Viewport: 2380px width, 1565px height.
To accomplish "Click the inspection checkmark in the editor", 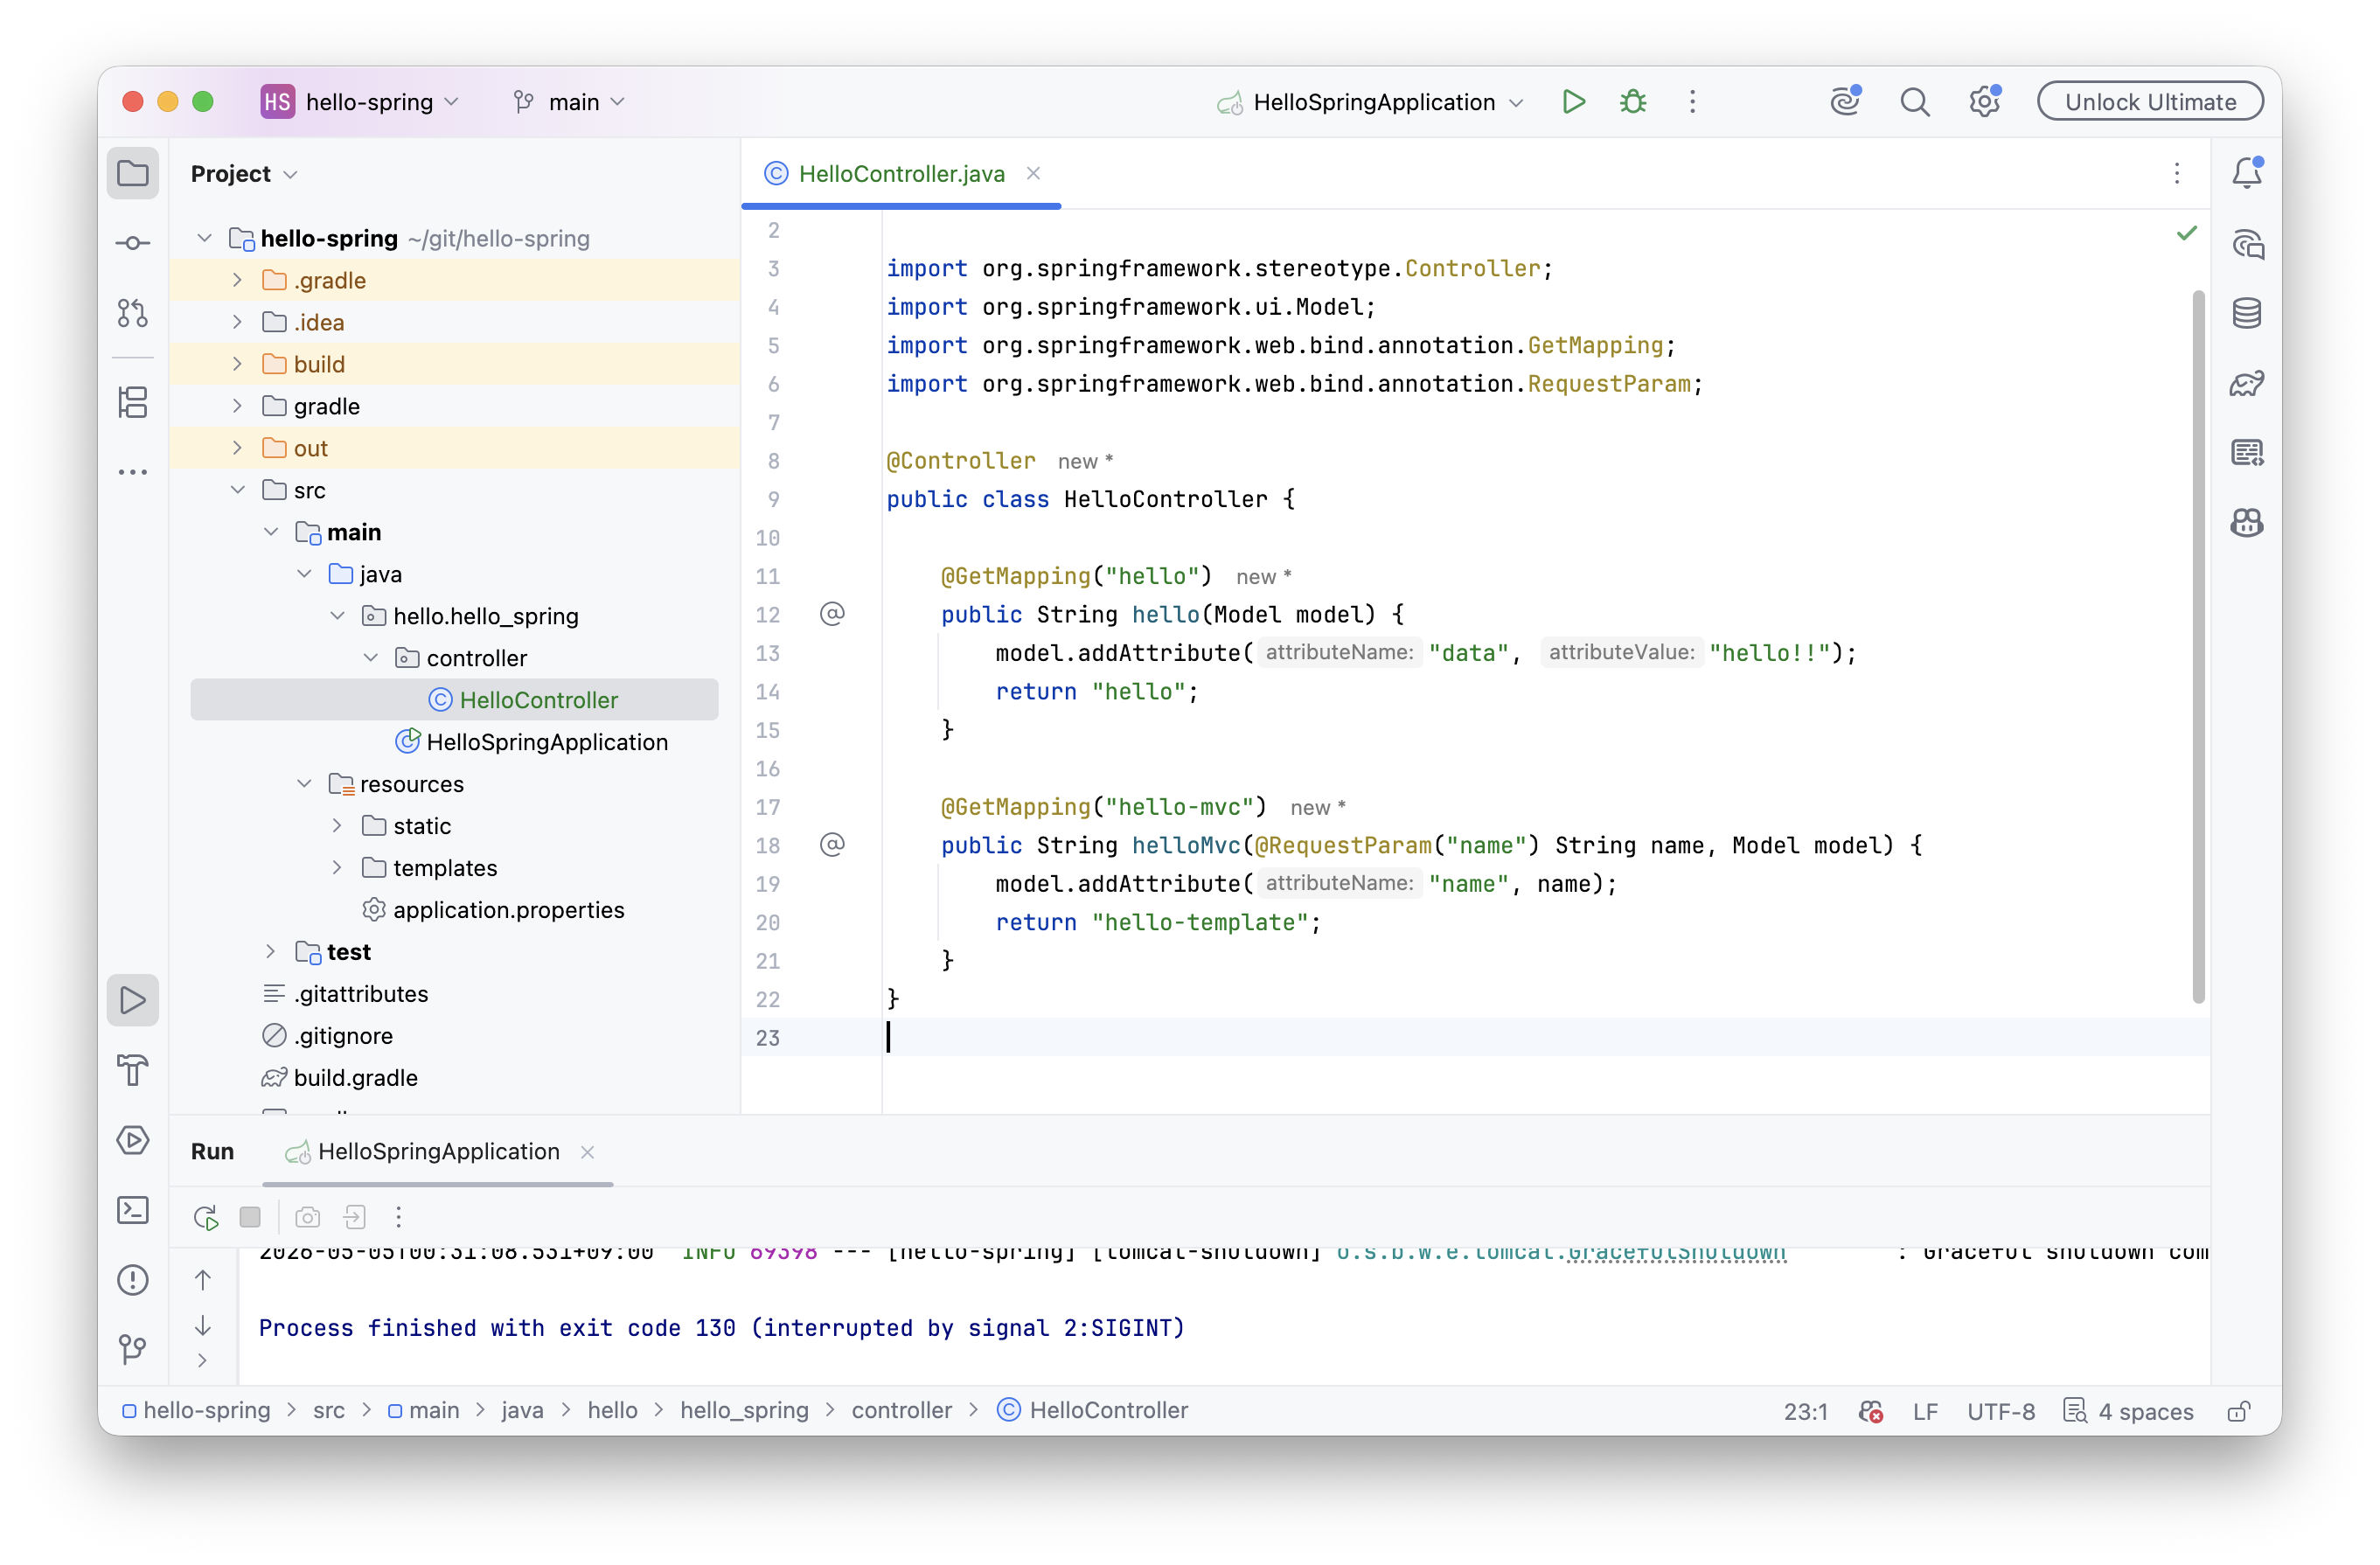I will (x=2187, y=233).
